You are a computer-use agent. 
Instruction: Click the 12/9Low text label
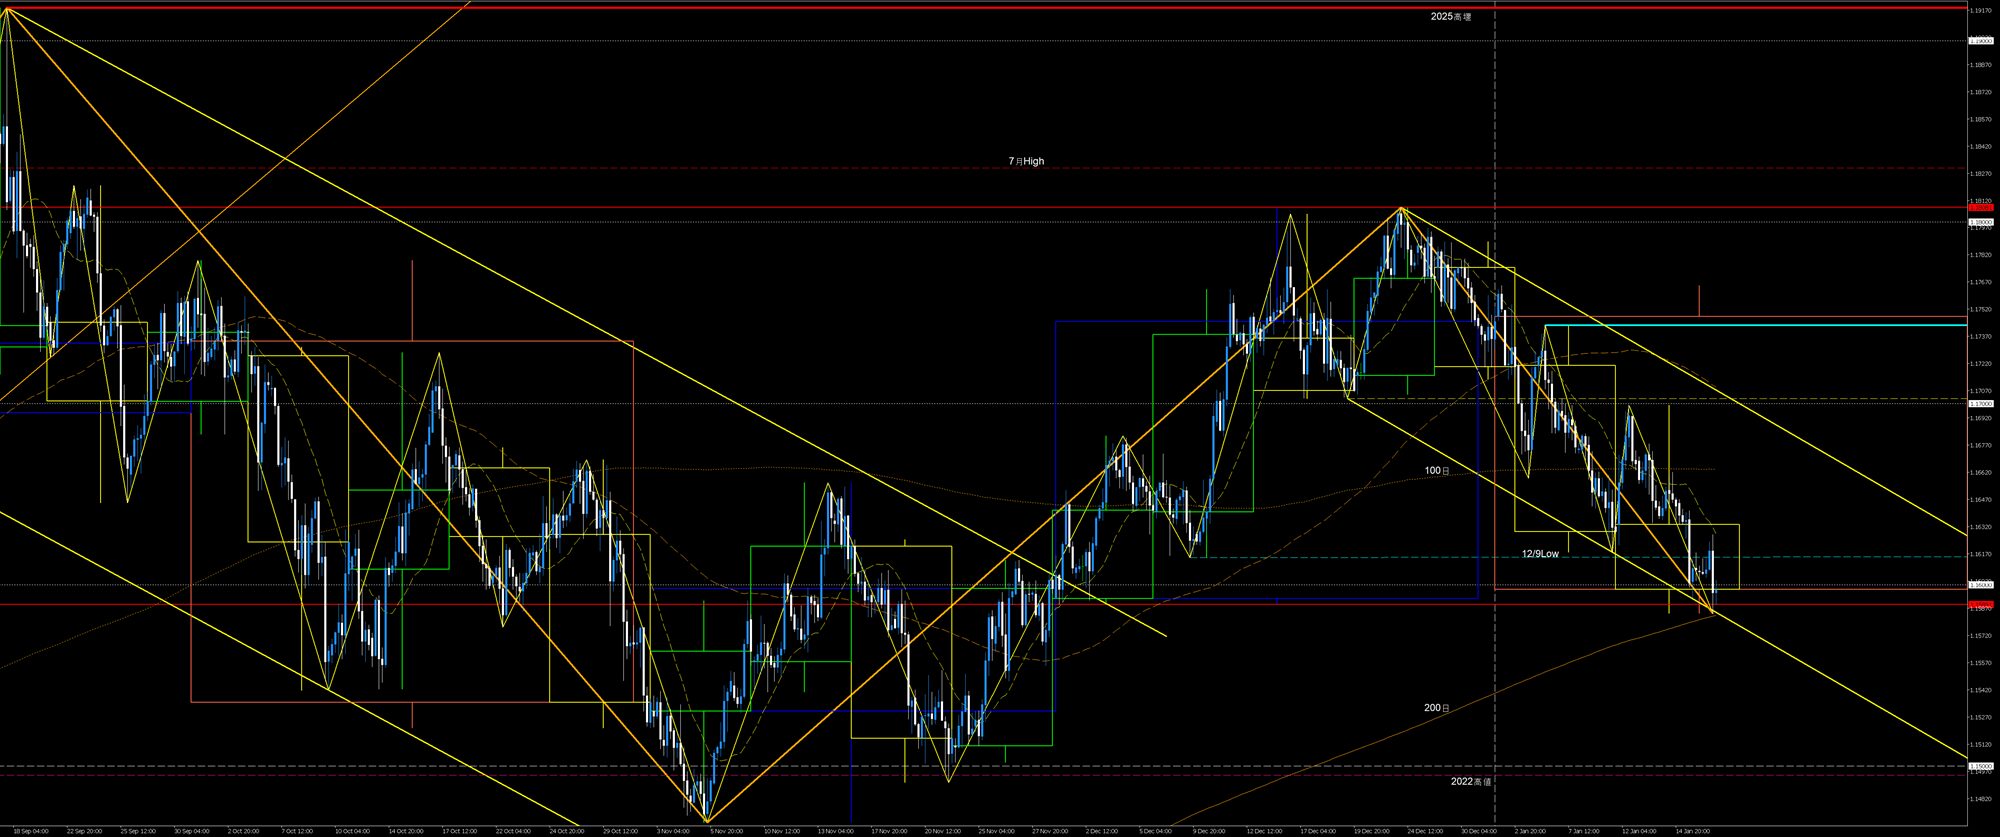pyautogui.click(x=1540, y=554)
